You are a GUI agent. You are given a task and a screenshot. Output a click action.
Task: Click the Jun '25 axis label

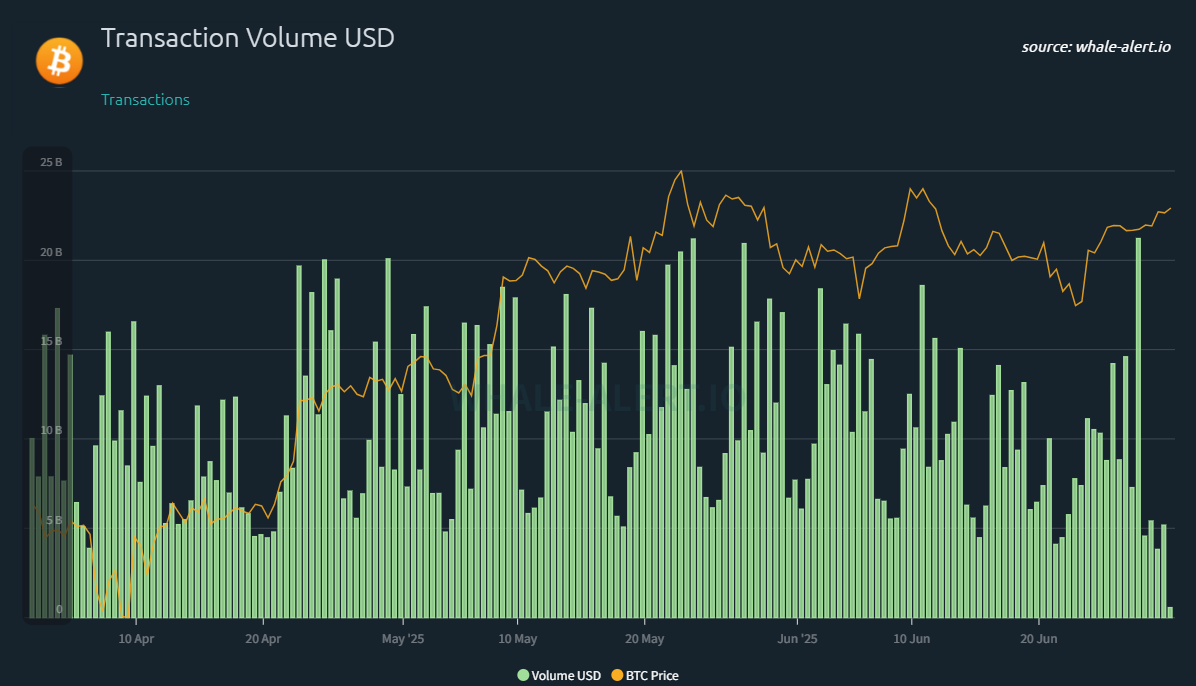798,638
